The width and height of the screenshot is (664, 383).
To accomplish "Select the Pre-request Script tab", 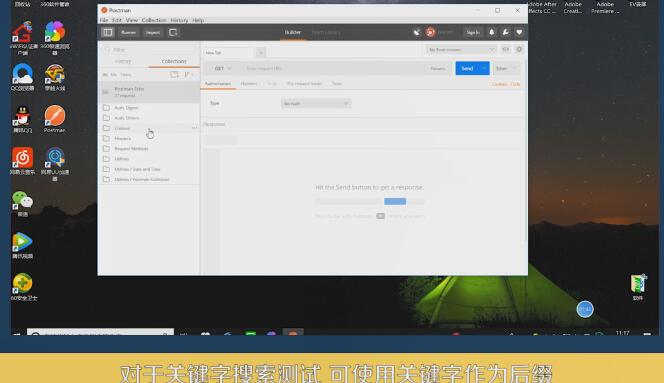I will pos(304,84).
